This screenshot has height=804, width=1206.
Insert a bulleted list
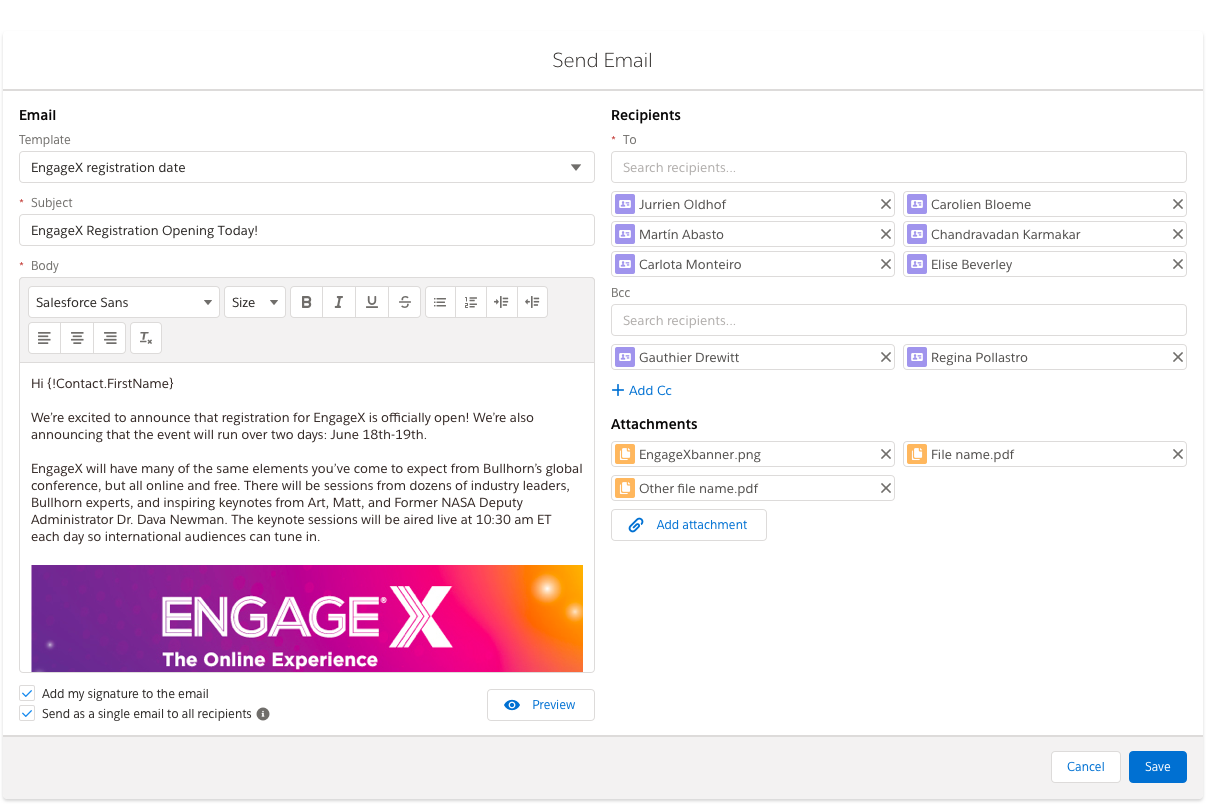[440, 302]
